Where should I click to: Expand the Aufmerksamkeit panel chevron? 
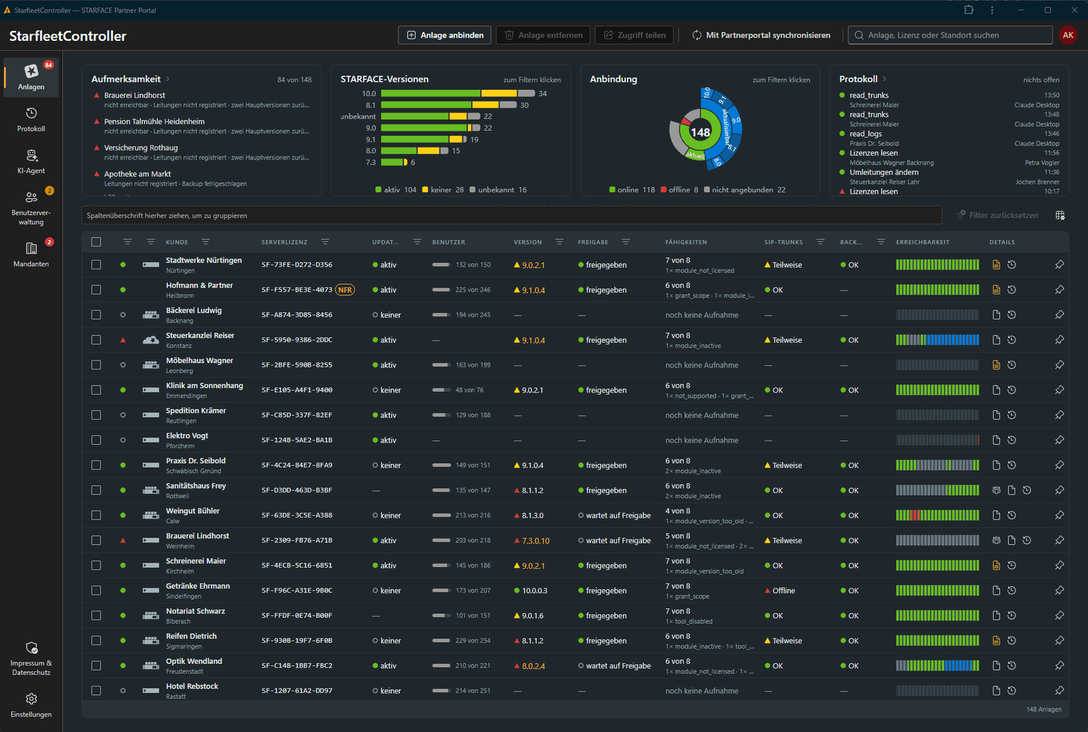168,79
